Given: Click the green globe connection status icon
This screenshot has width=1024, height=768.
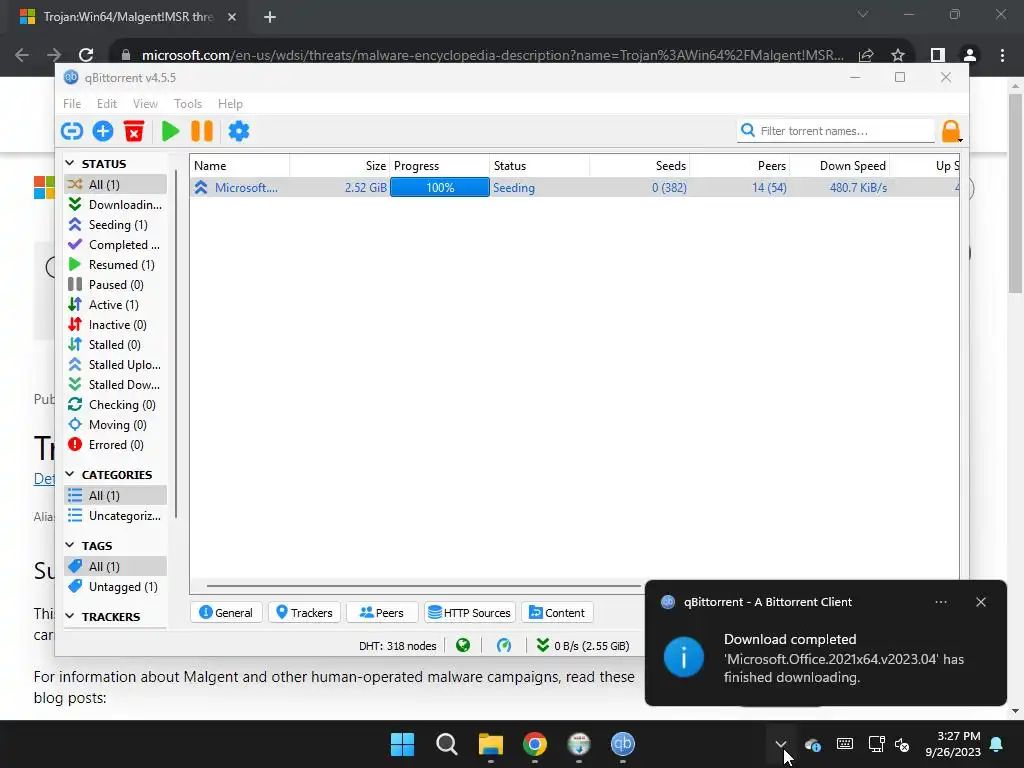Looking at the screenshot, I should click(x=463, y=646).
